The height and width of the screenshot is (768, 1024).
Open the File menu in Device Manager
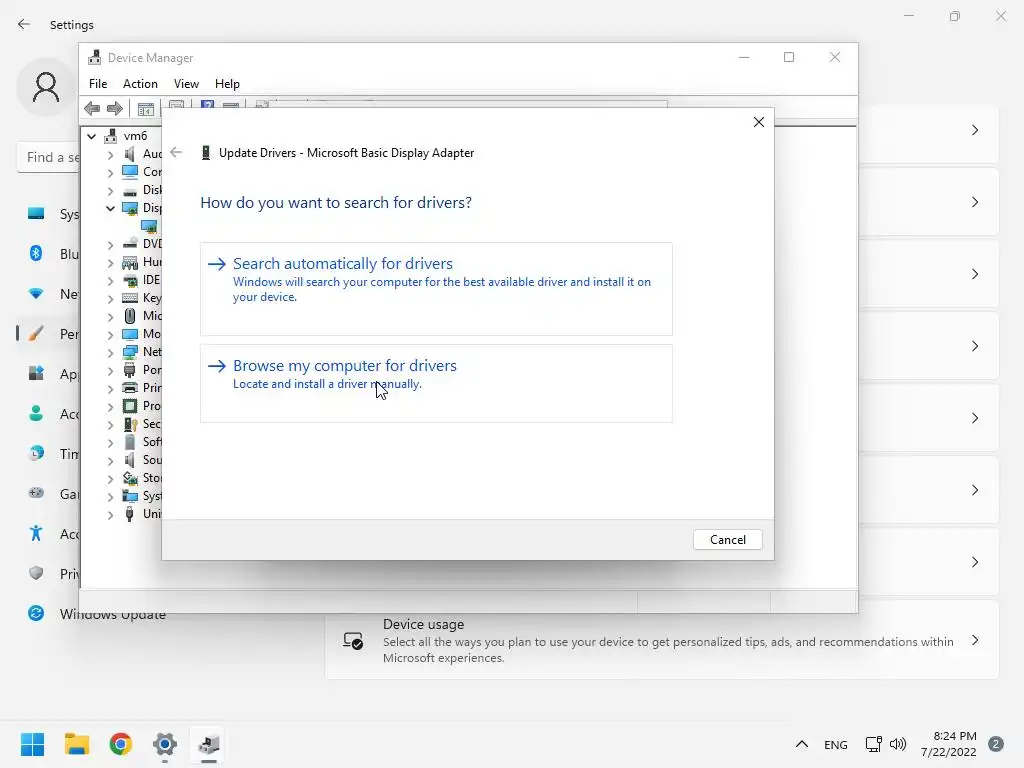click(98, 84)
